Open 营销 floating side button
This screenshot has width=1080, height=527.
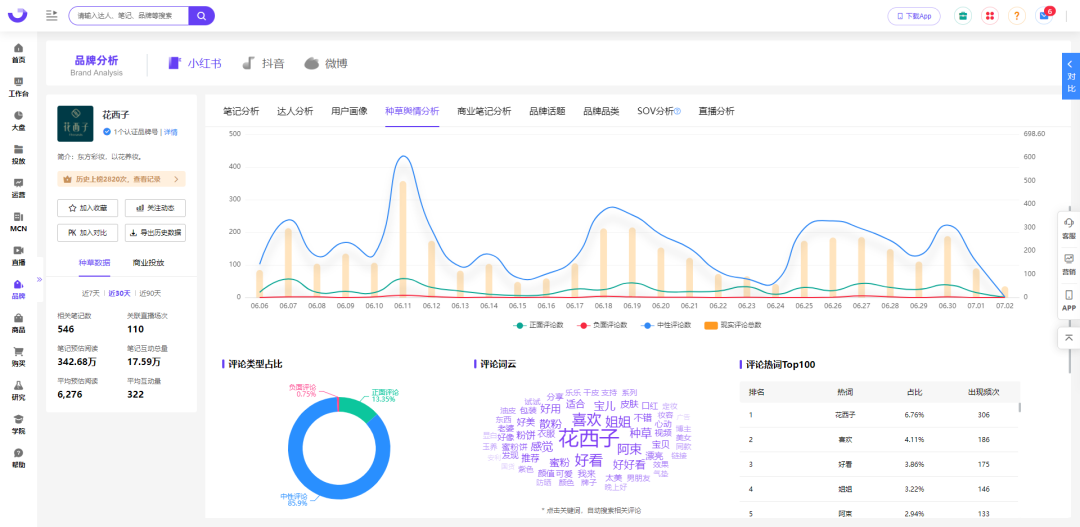(x=1069, y=265)
